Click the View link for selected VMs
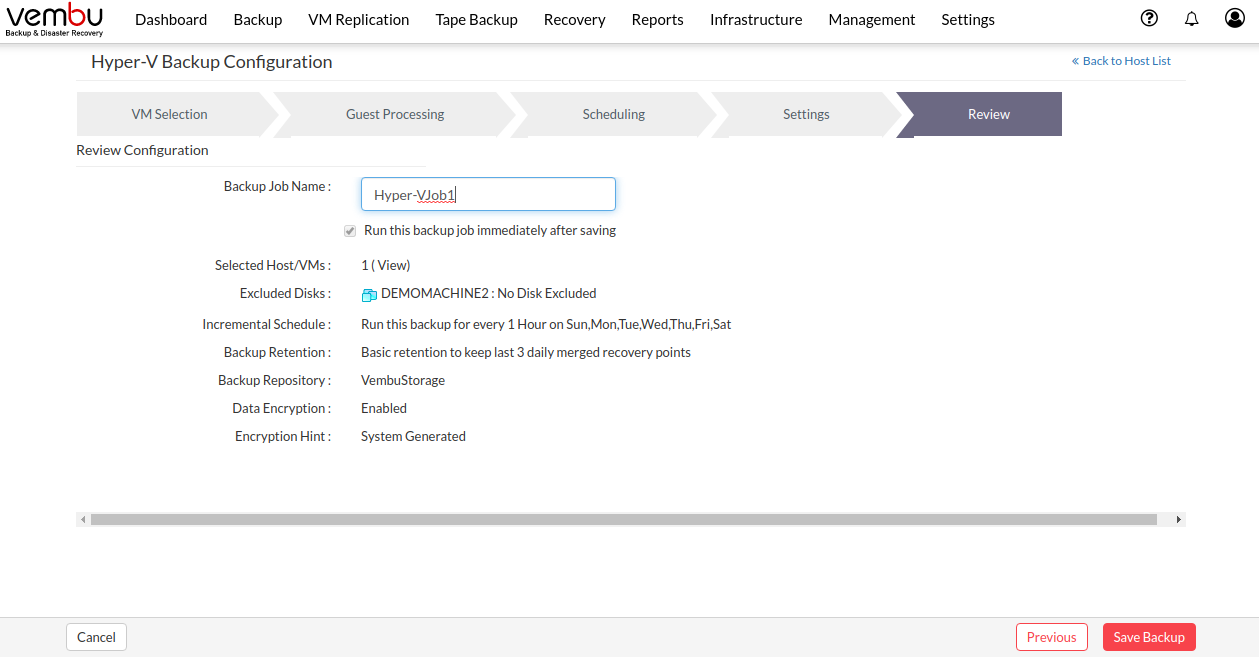Viewport: 1259px width, 667px height. (393, 265)
